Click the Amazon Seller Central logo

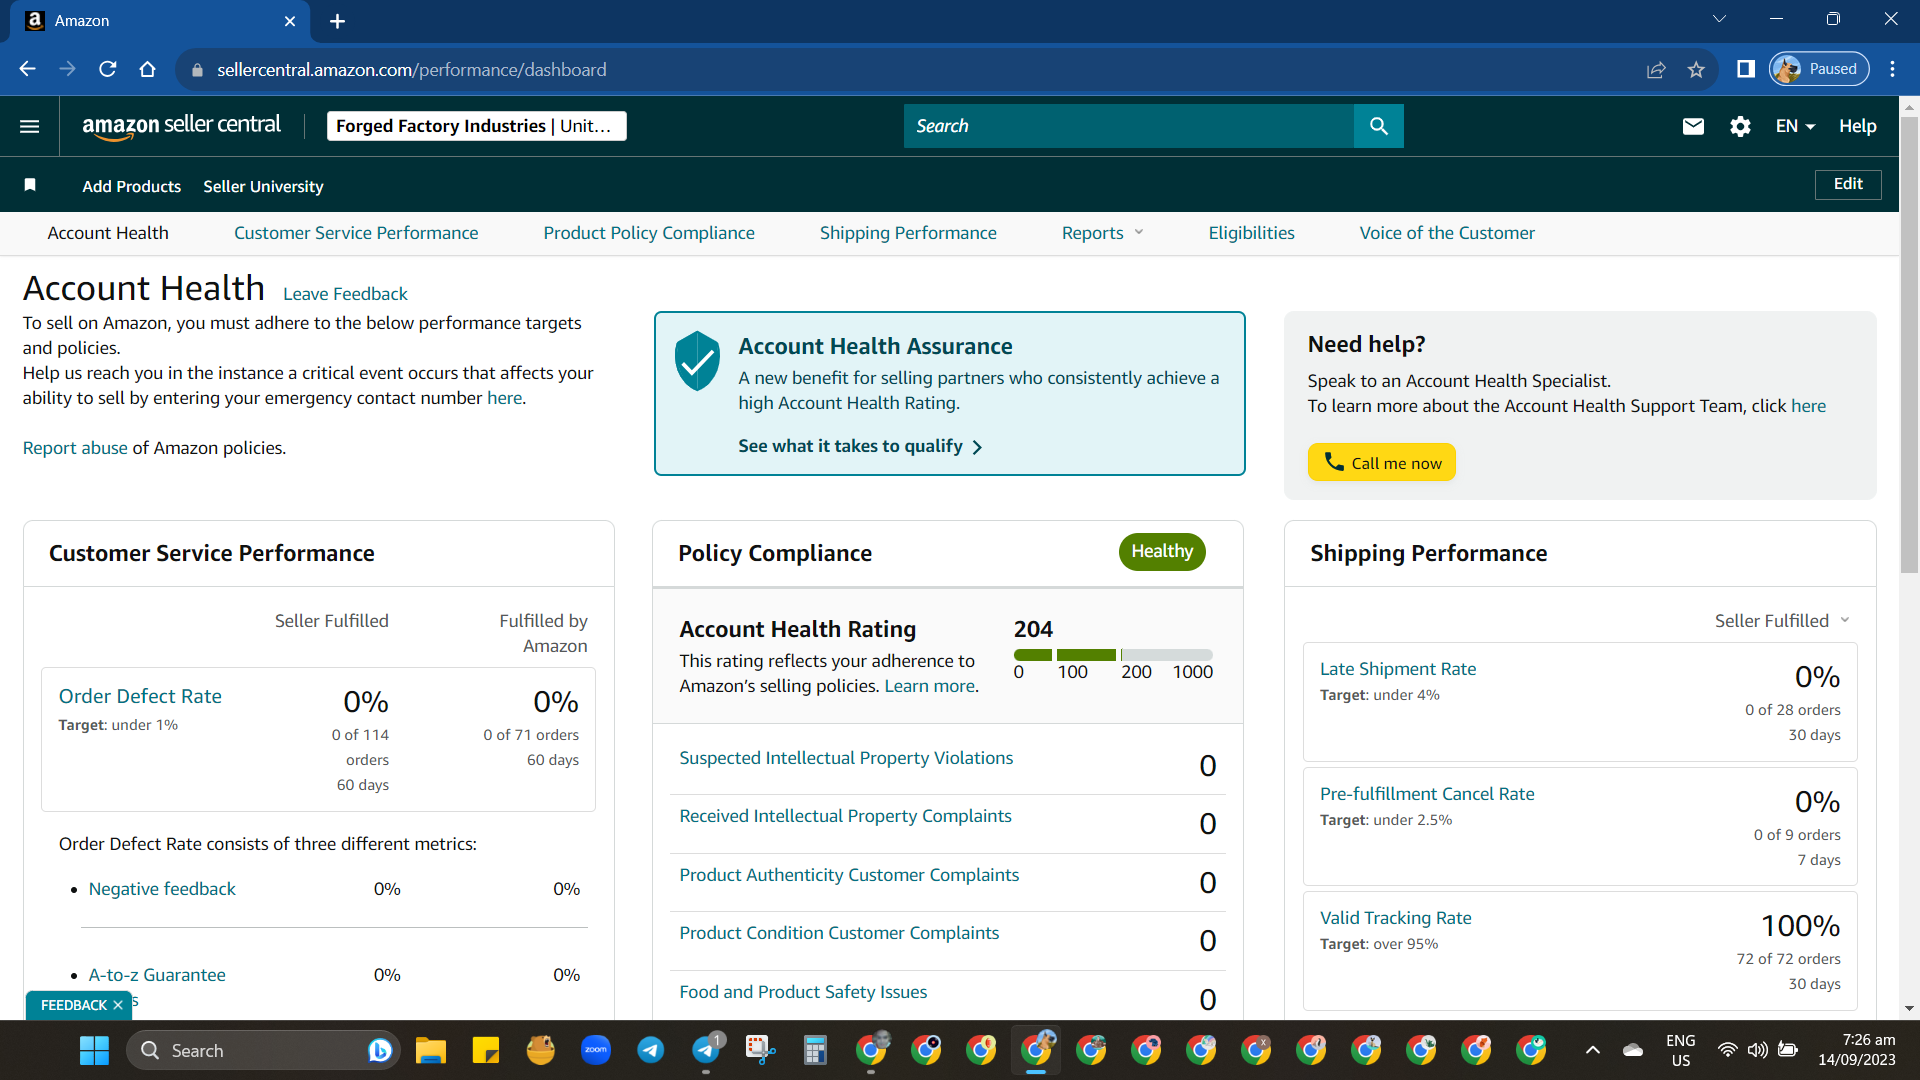(181, 126)
